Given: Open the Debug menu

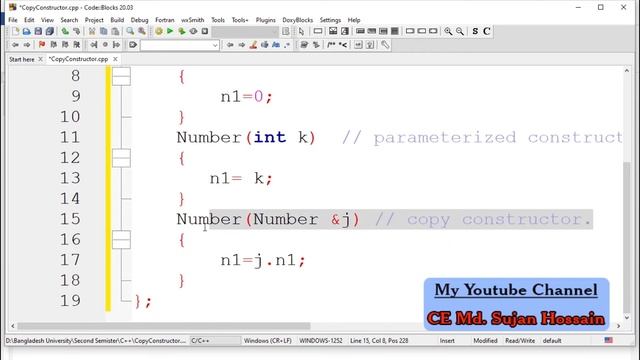Looking at the screenshot, I should (139, 20).
